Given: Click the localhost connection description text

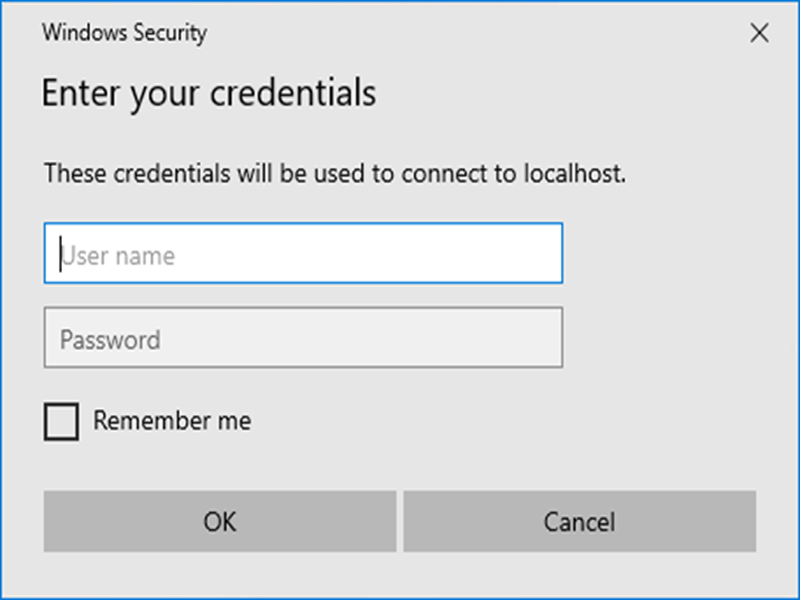Looking at the screenshot, I should (335, 173).
